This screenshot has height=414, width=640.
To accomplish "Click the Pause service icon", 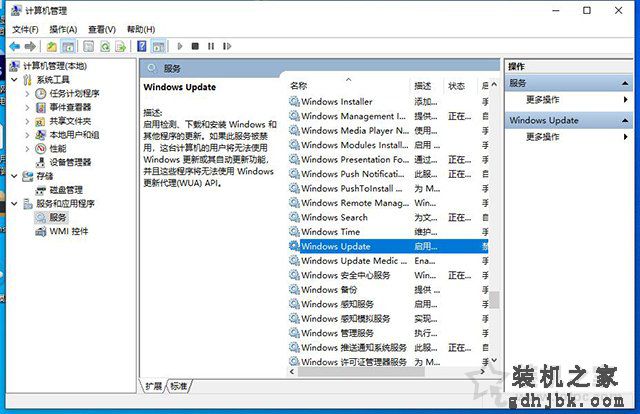I will point(211,47).
